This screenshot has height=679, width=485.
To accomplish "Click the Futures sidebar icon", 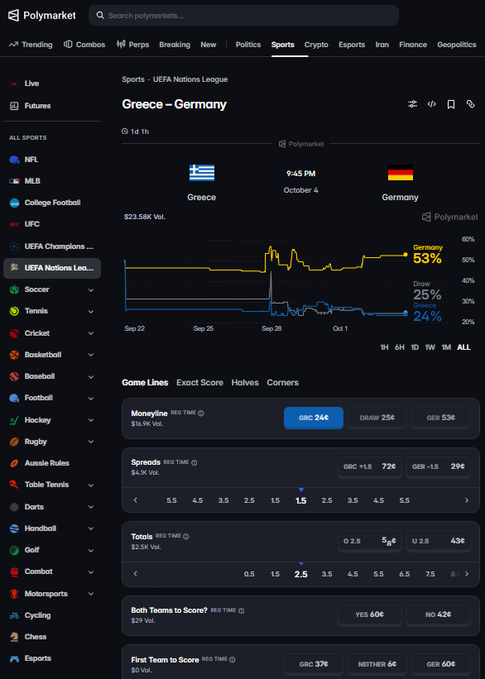I will 14,106.
